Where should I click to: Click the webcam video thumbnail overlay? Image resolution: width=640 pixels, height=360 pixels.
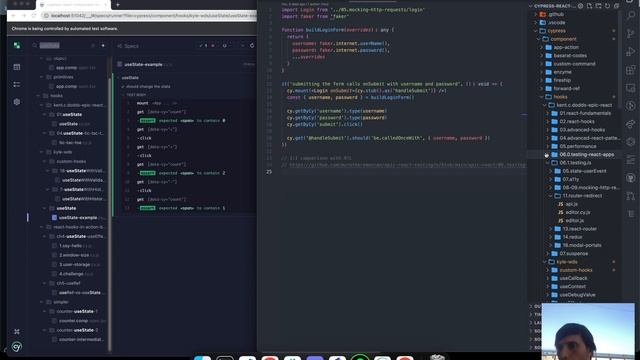coord(588,331)
